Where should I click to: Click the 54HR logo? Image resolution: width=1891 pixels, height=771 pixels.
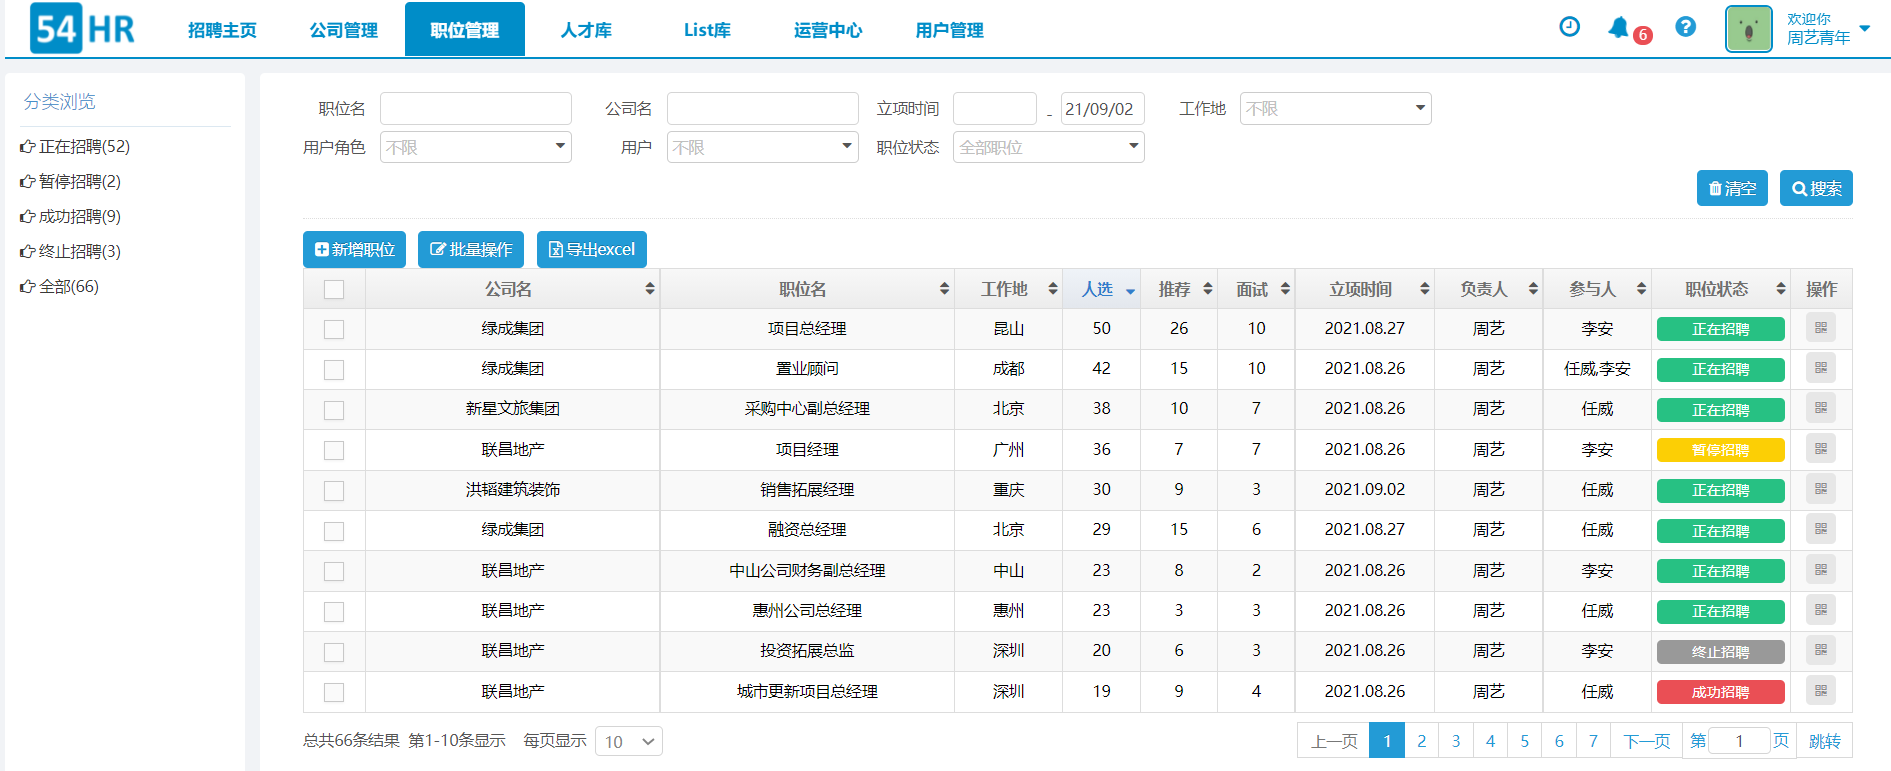pyautogui.click(x=82, y=29)
